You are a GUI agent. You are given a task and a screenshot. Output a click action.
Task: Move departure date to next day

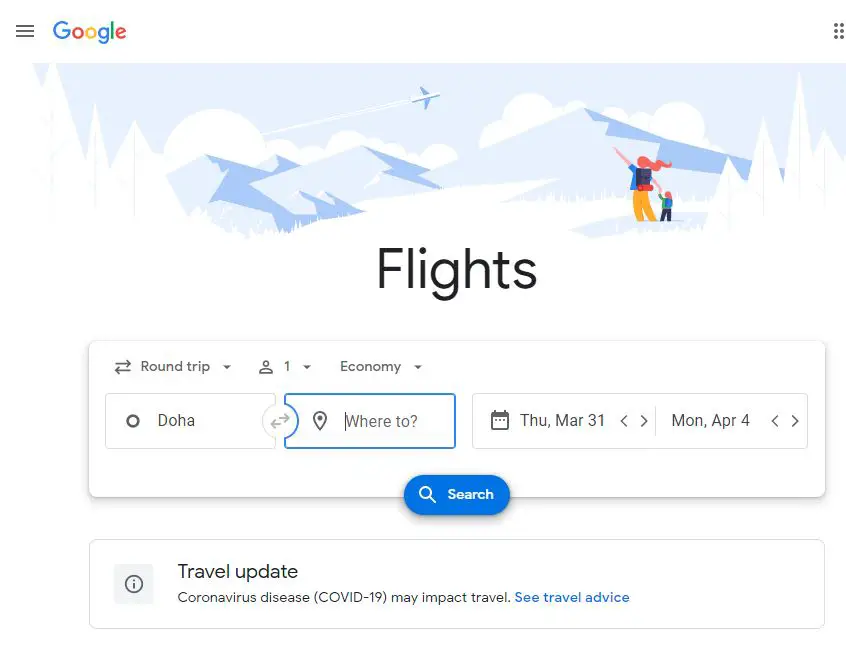(644, 421)
